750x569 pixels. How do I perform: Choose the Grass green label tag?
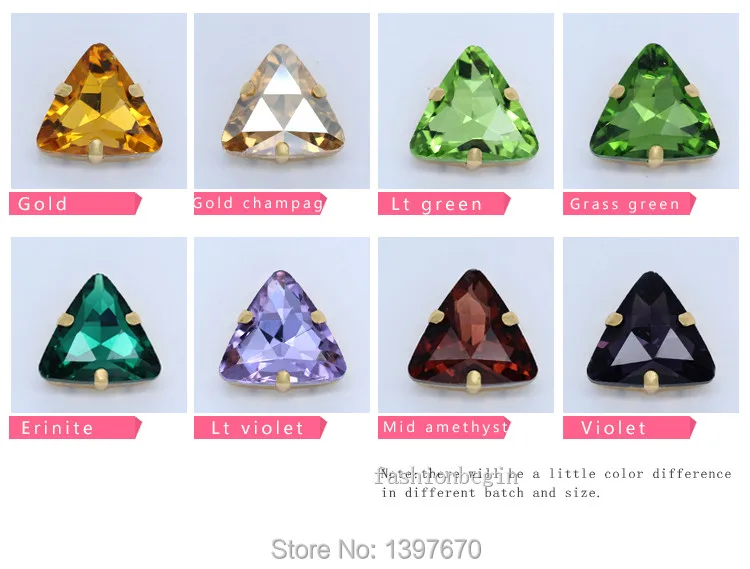click(x=629, y=204)
